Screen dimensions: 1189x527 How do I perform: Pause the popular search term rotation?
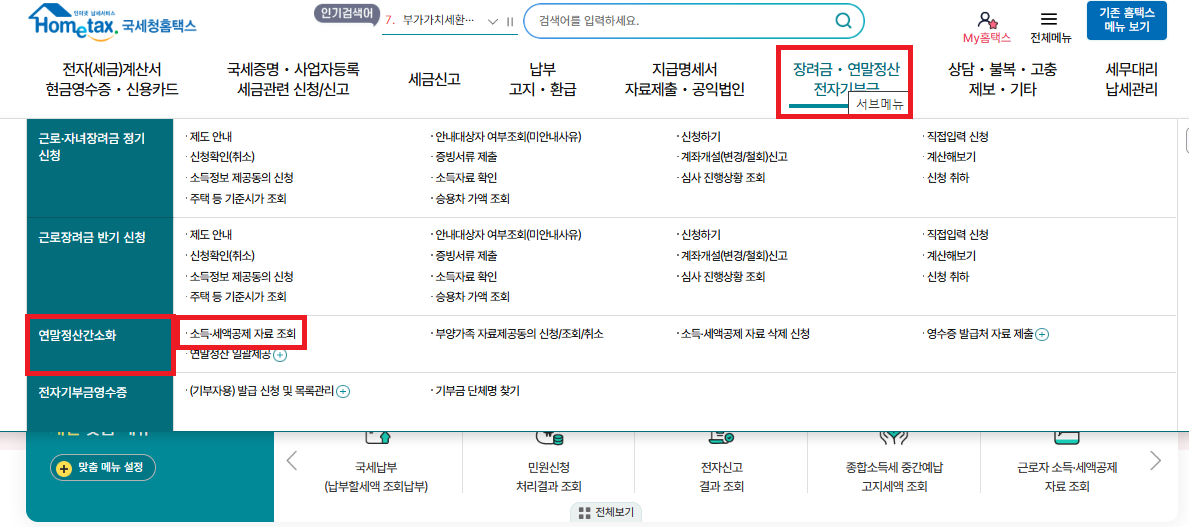click(510, 21)
